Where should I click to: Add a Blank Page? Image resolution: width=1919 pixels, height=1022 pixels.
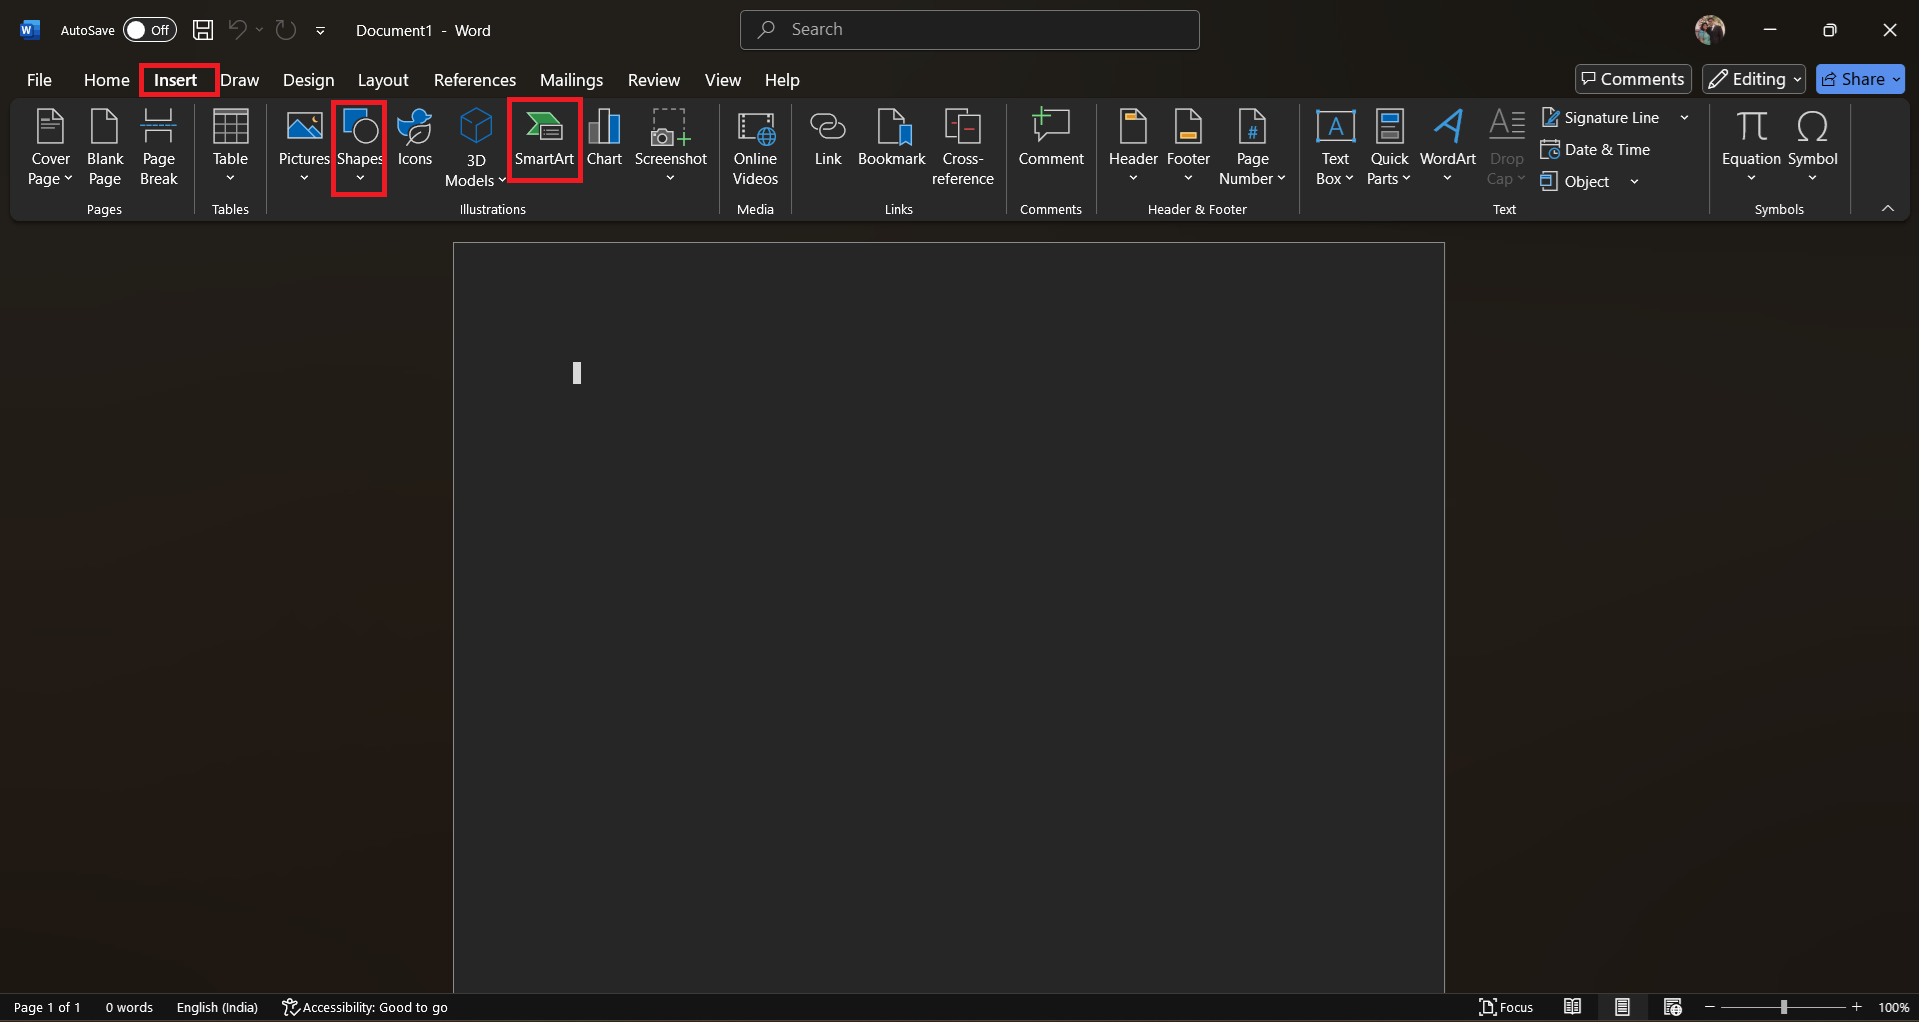click(105, 147)
